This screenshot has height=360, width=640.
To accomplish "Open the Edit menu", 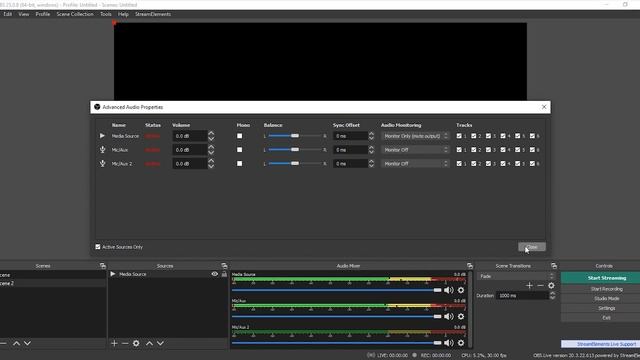I will click(x=7, y=14).
